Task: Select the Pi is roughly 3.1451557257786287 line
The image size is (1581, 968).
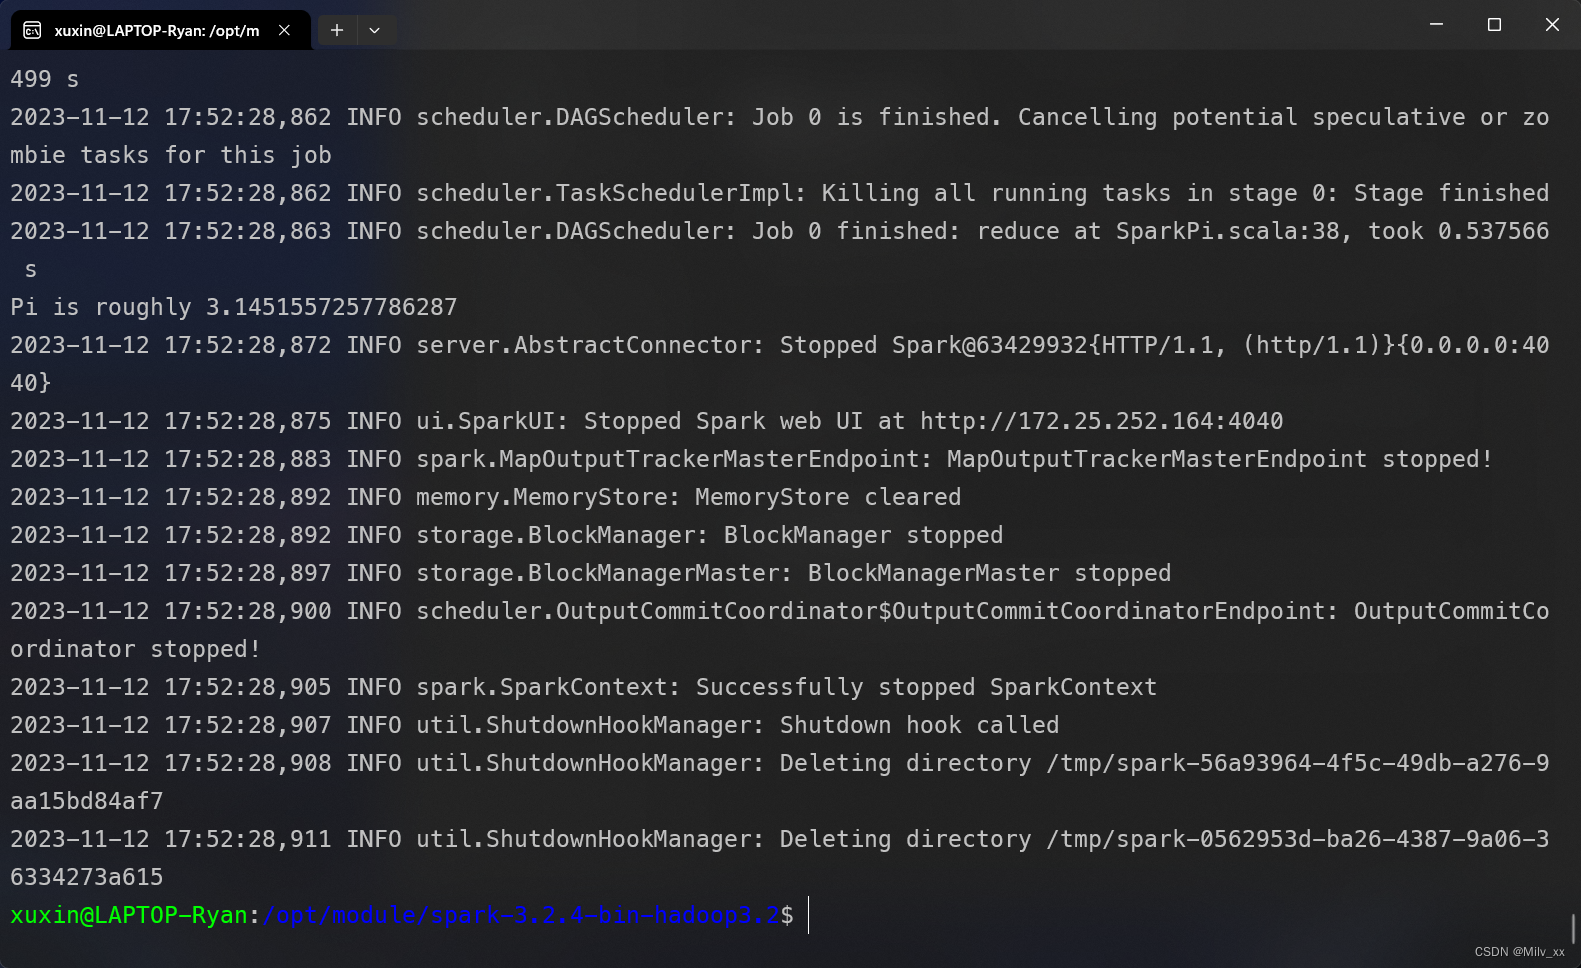Action: (232, 306)
